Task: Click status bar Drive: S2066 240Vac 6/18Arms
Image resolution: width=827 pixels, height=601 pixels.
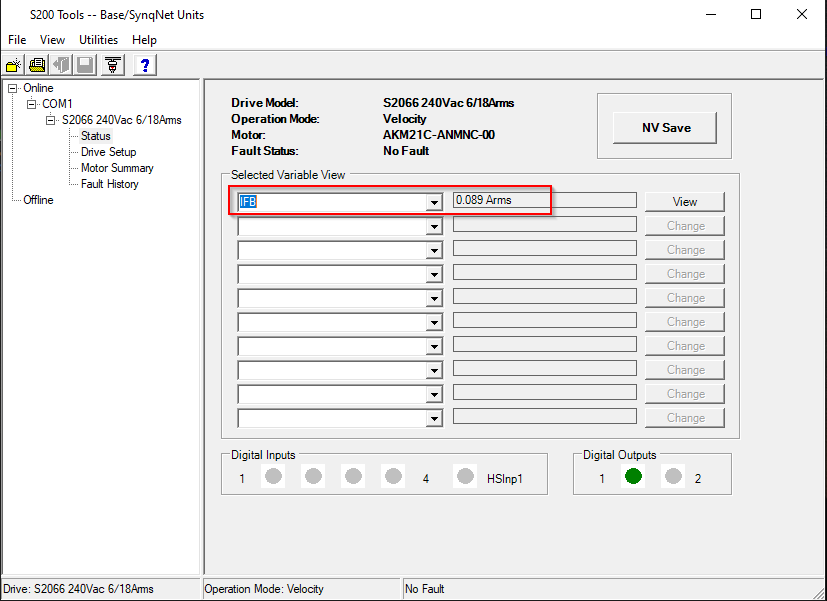Action: click(x=101, y=589)
